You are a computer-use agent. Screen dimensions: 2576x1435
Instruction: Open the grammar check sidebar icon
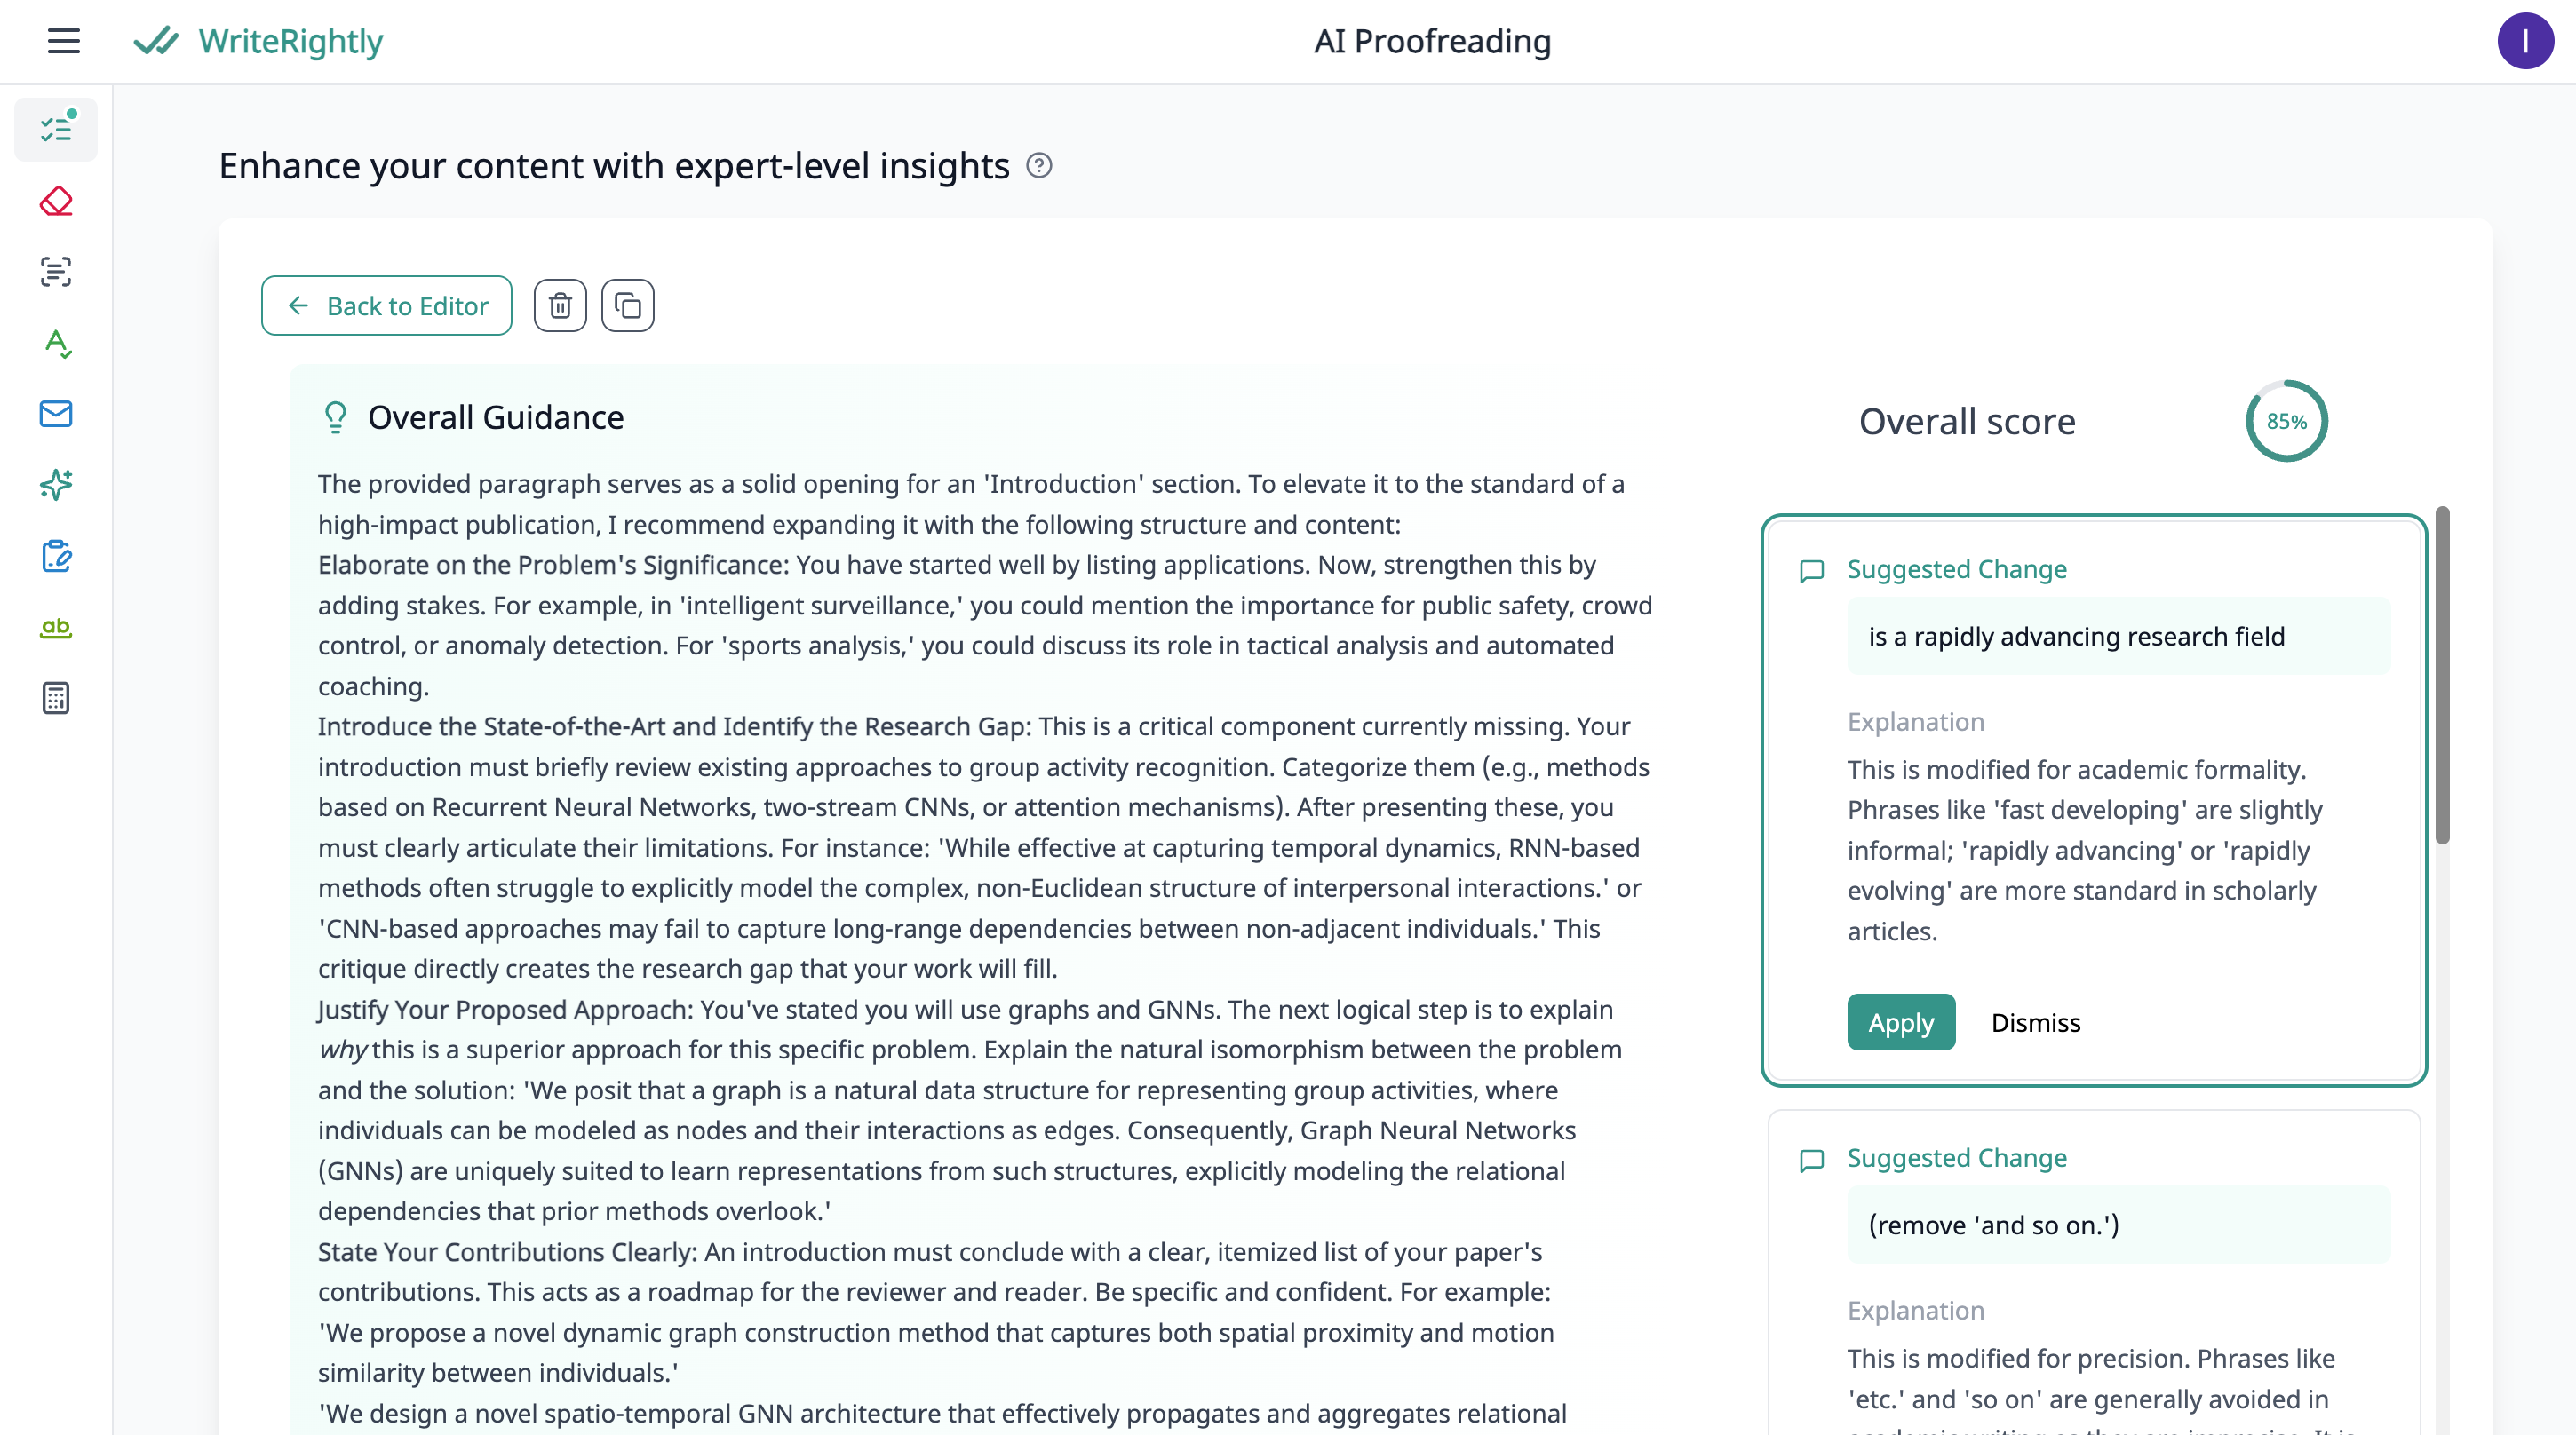[x=56, y=343]
